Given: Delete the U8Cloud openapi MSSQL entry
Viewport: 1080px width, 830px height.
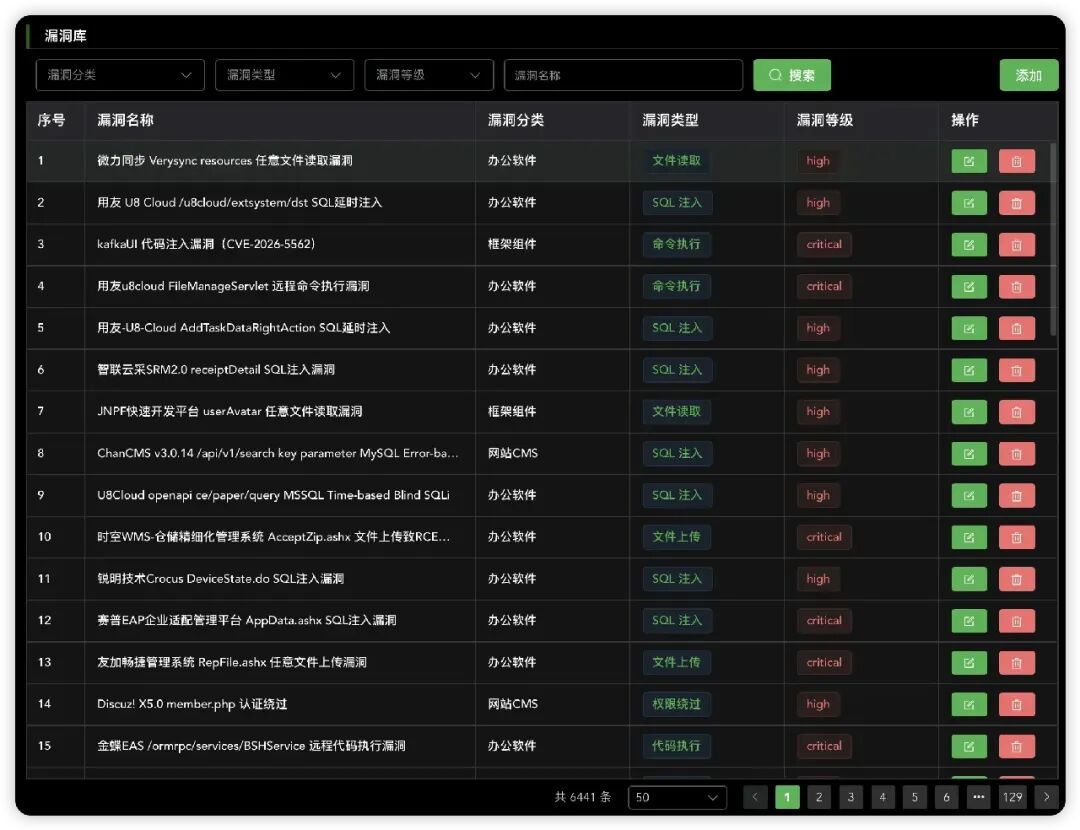Looking at the screenshot, I should [x=1016, y=495].
